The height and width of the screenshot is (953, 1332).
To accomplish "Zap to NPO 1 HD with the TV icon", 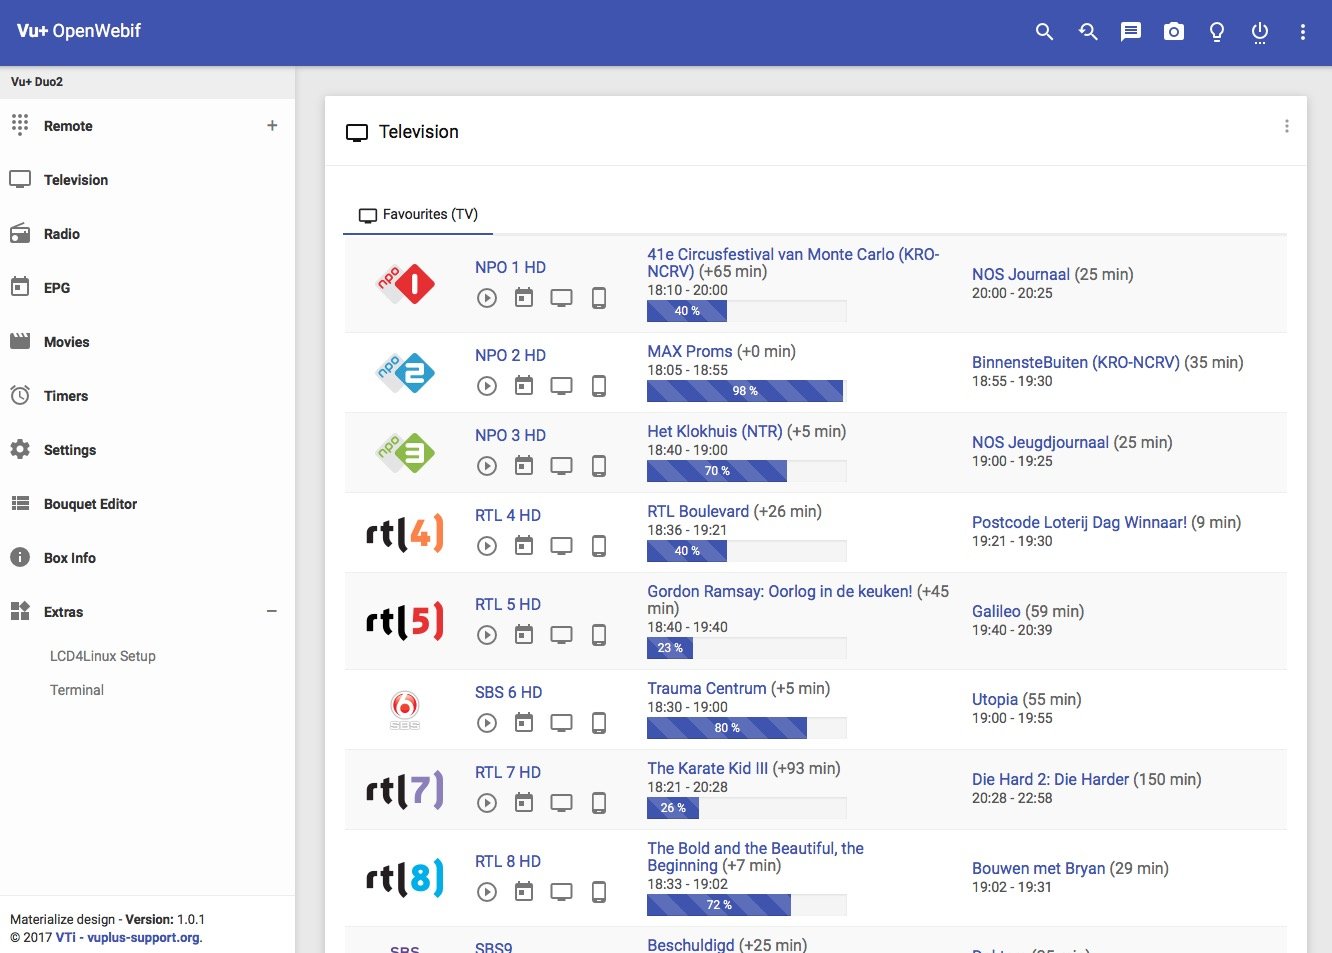I will (562, 297).
